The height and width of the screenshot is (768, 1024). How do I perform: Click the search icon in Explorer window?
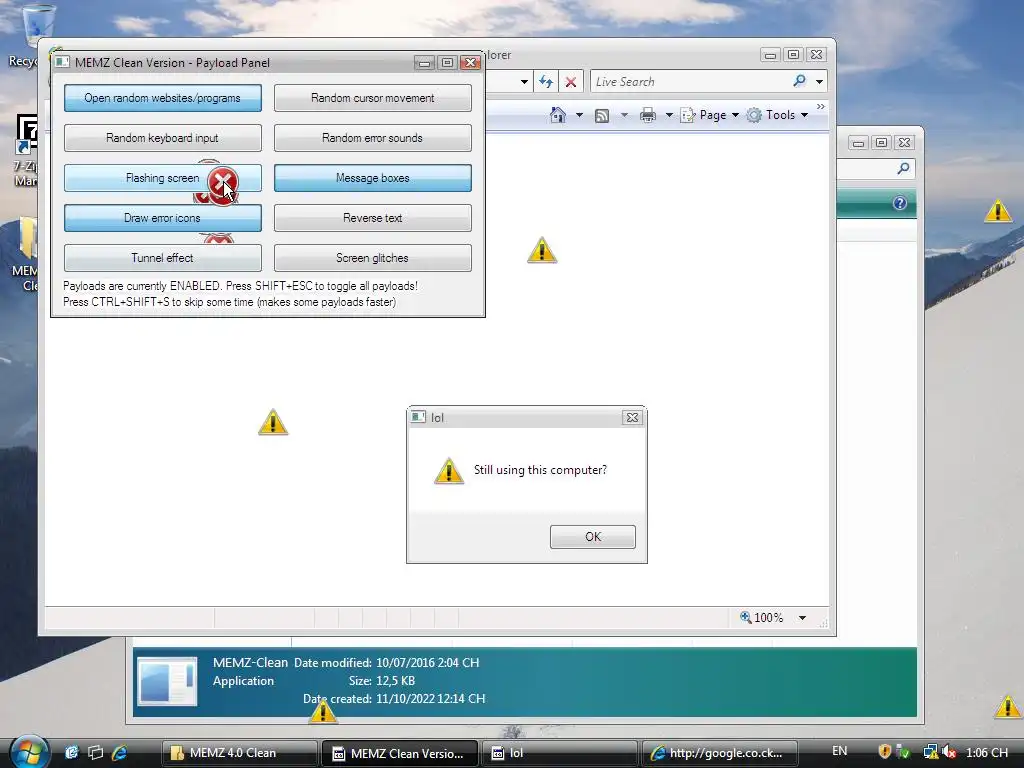(904, 168)
